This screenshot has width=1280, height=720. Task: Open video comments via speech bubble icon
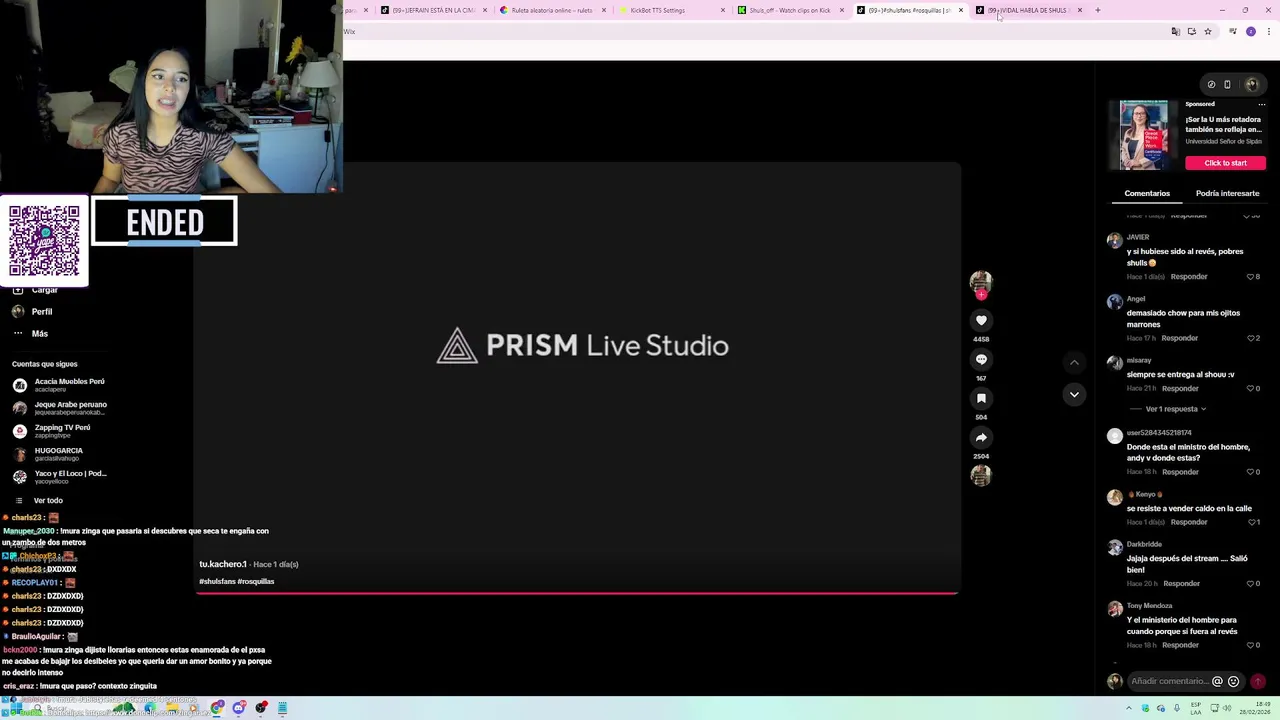point(981,359)
